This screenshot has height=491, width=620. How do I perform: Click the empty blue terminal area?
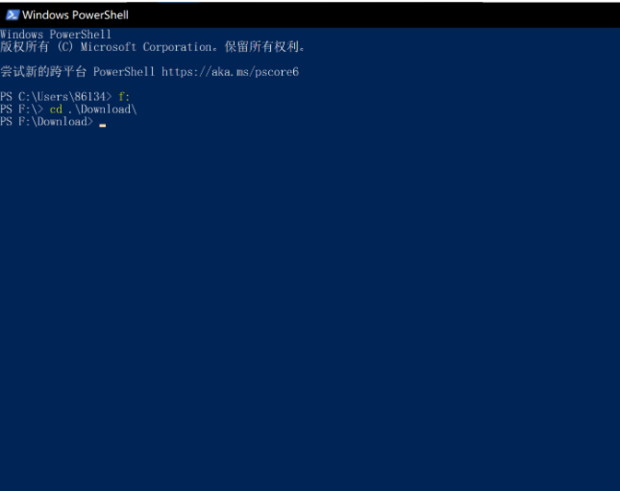tap(310, 296)
